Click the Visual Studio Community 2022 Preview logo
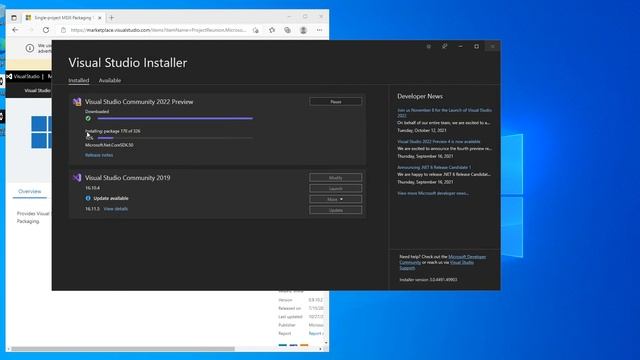 [x=77, y=102]
